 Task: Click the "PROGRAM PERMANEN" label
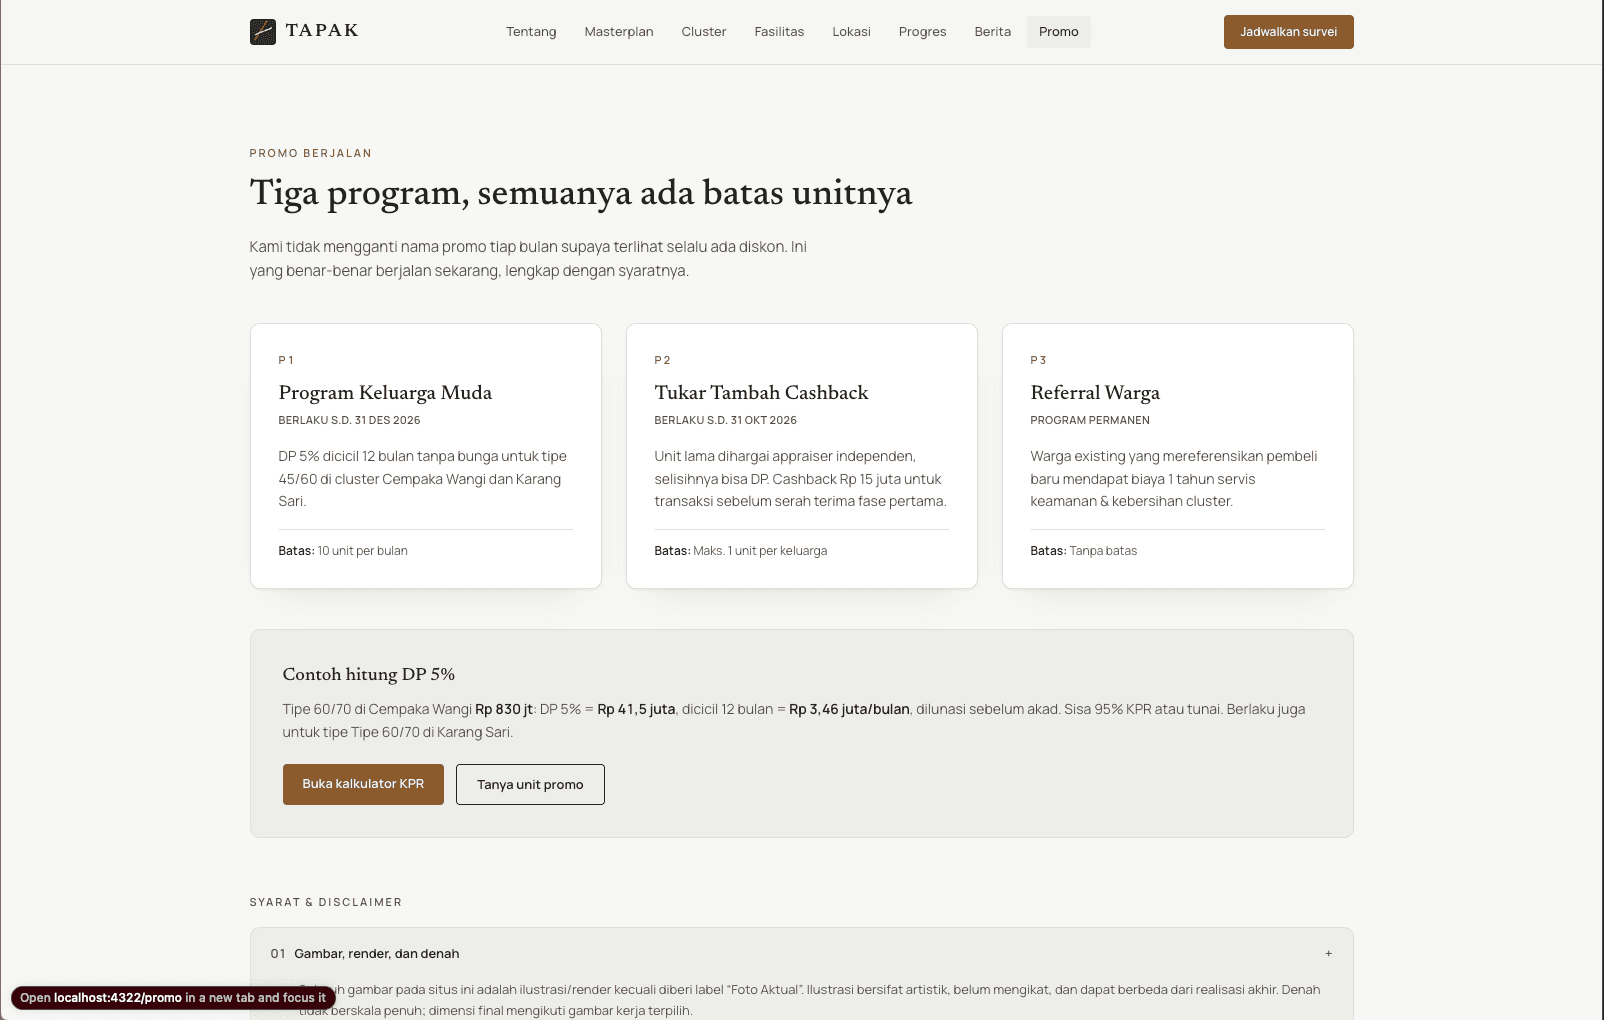[1090, 420]
